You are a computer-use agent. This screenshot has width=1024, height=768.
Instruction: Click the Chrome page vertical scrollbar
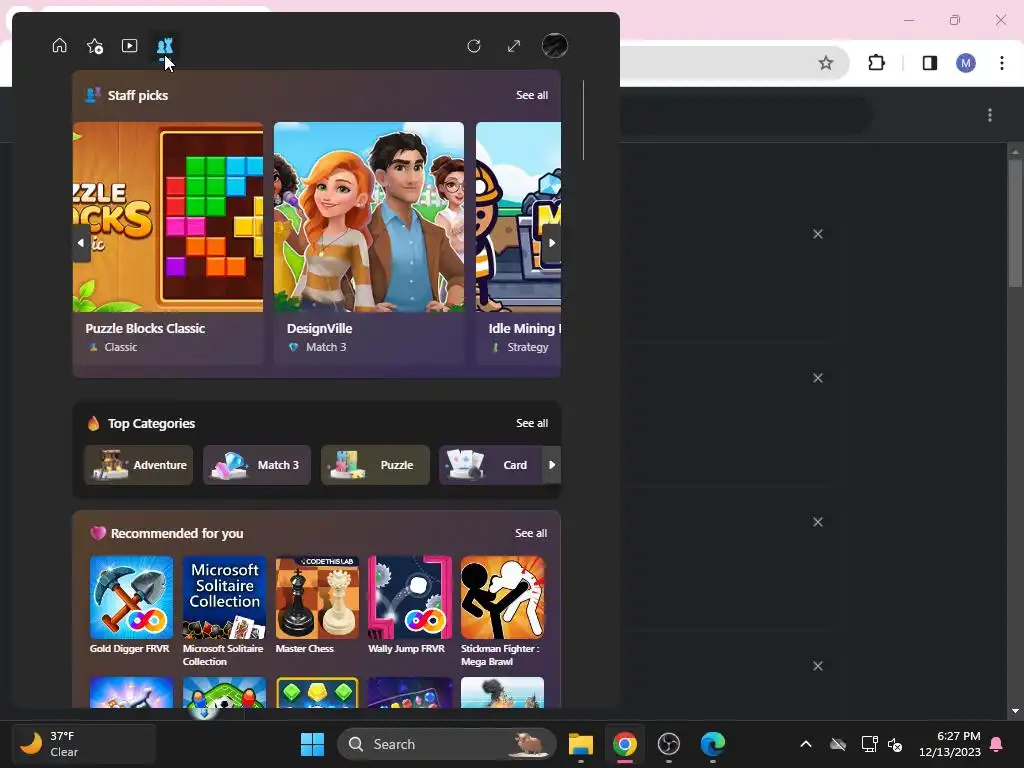(x=1015, y=222)
